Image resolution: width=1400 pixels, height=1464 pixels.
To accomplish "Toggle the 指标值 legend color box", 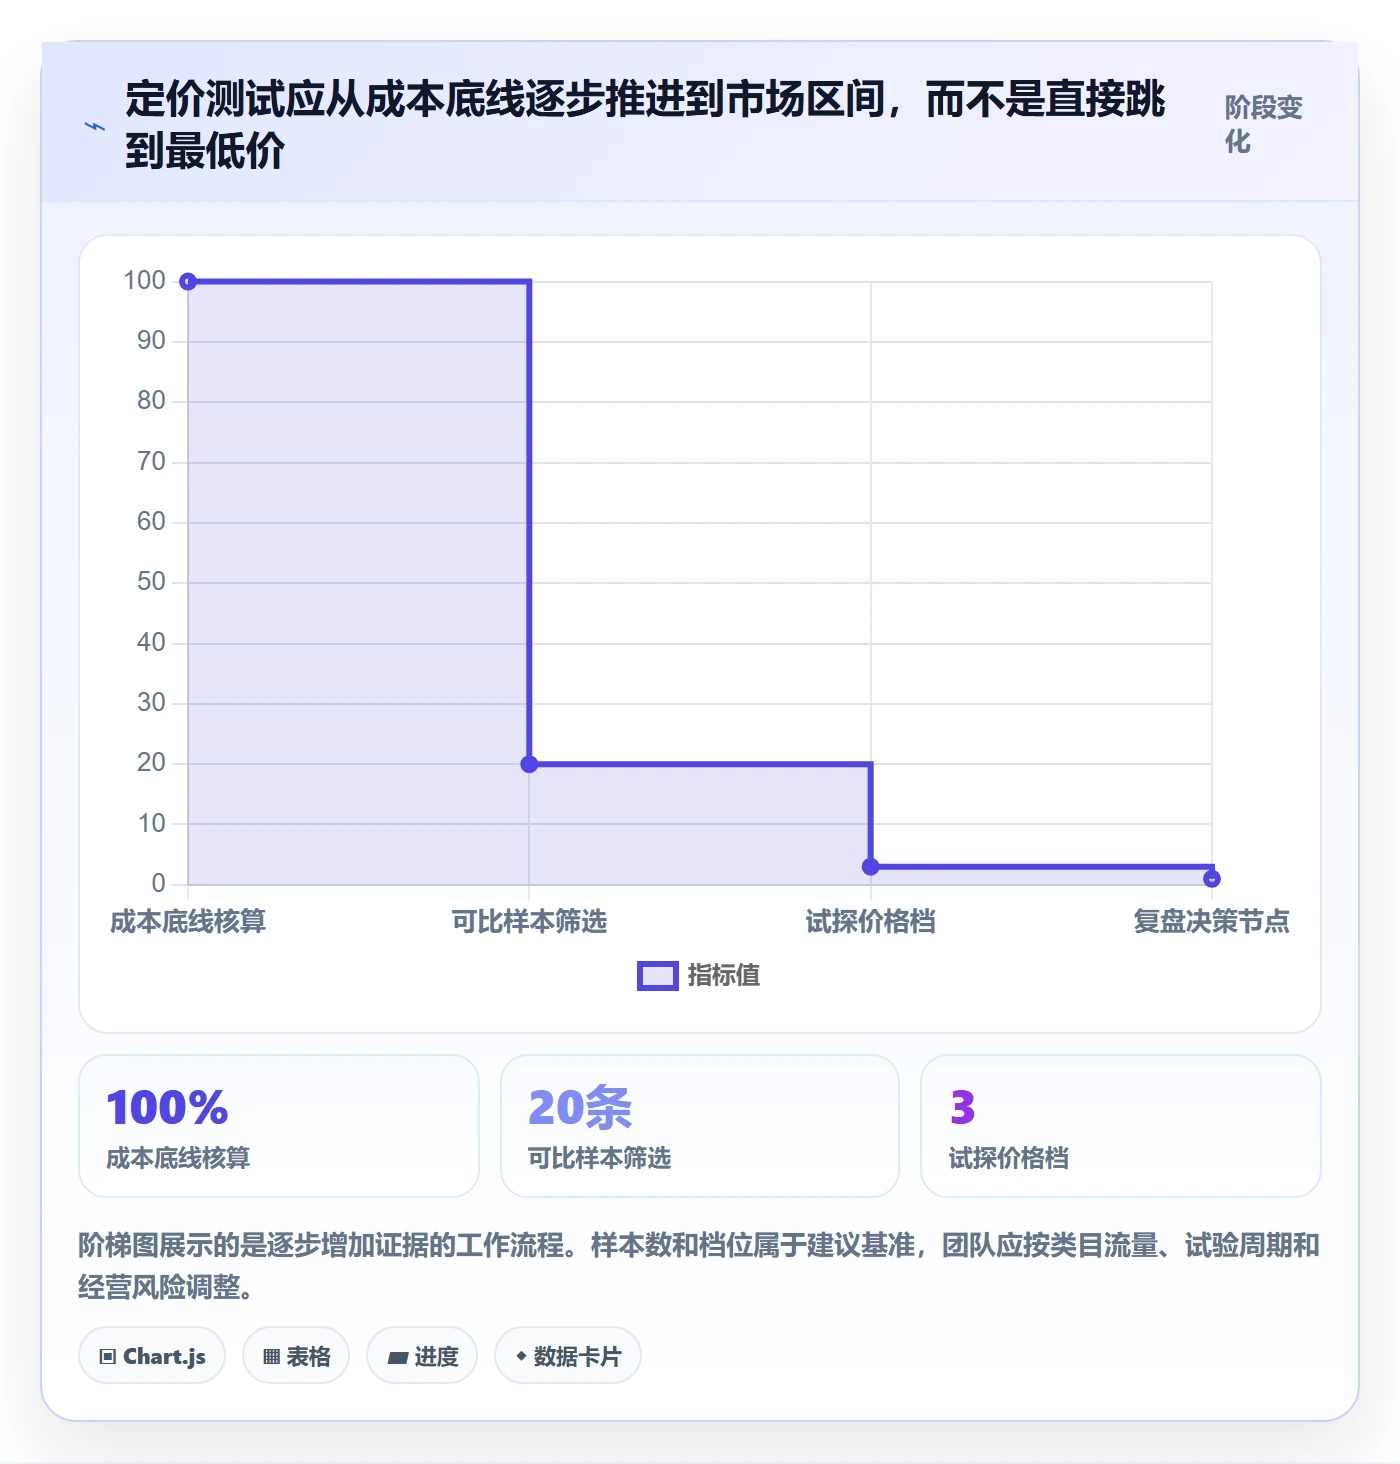I will point(658,975).
